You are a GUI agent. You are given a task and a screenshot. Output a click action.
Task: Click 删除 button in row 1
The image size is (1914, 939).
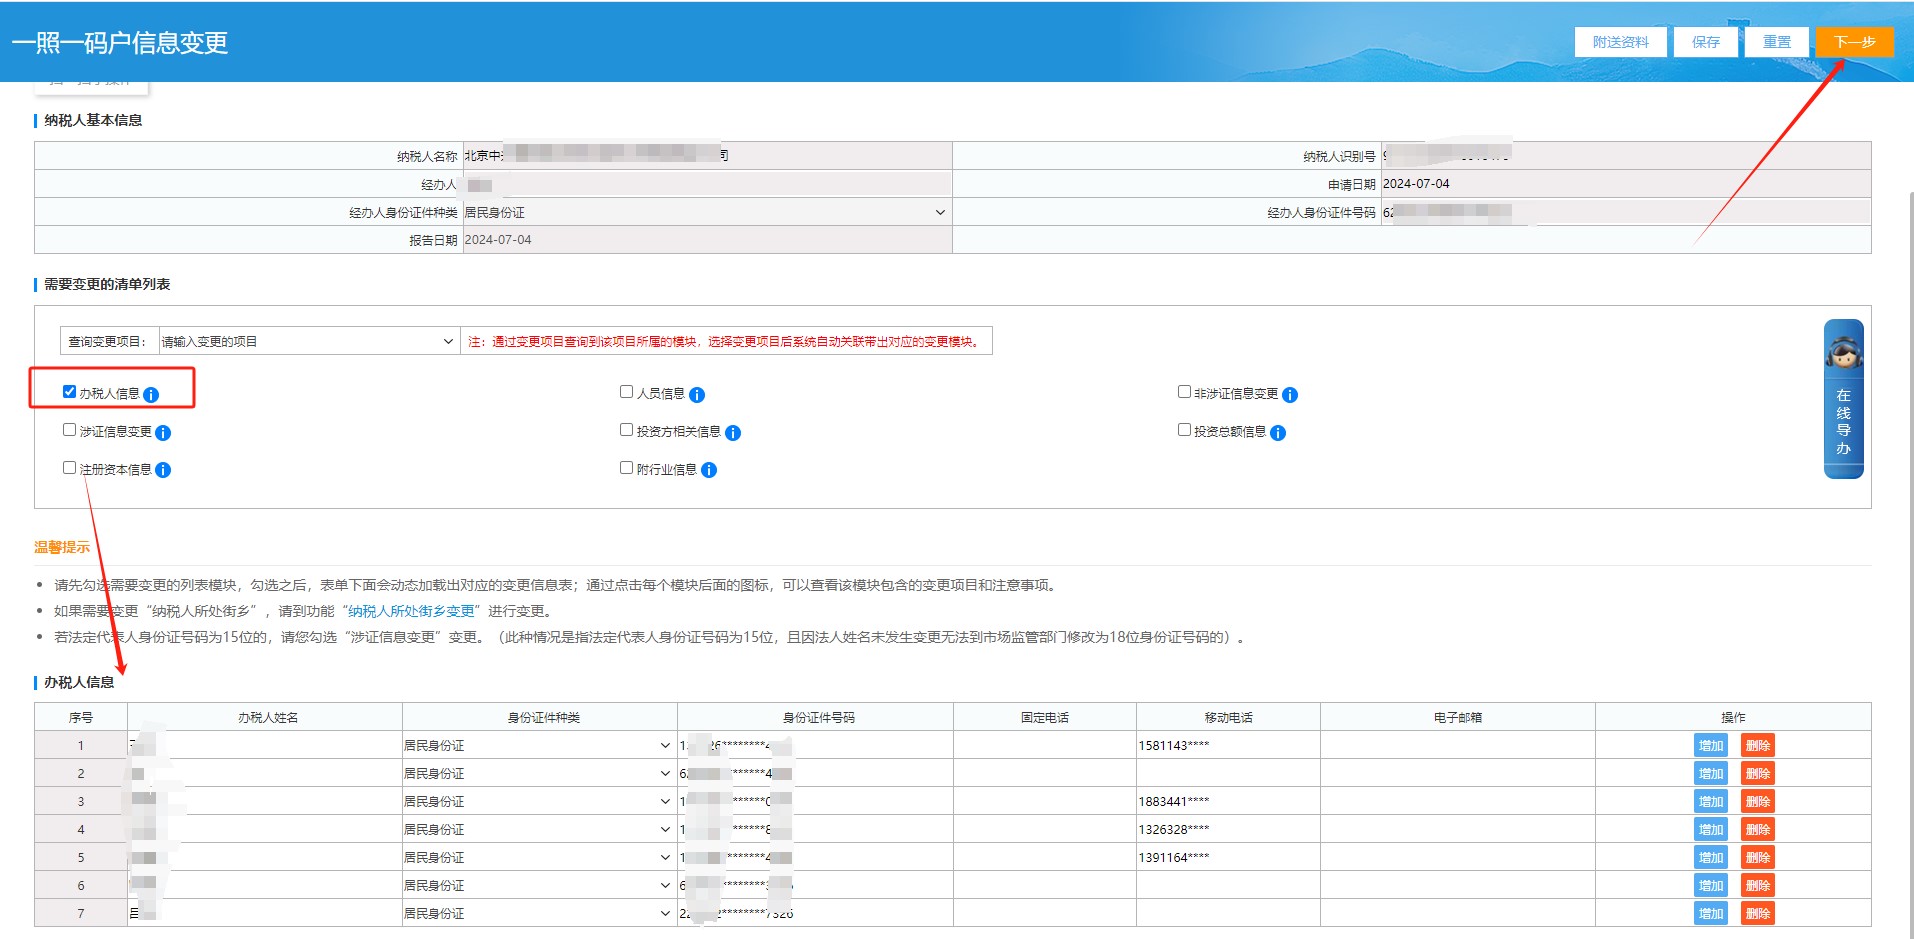click(x=1758, y=745)
